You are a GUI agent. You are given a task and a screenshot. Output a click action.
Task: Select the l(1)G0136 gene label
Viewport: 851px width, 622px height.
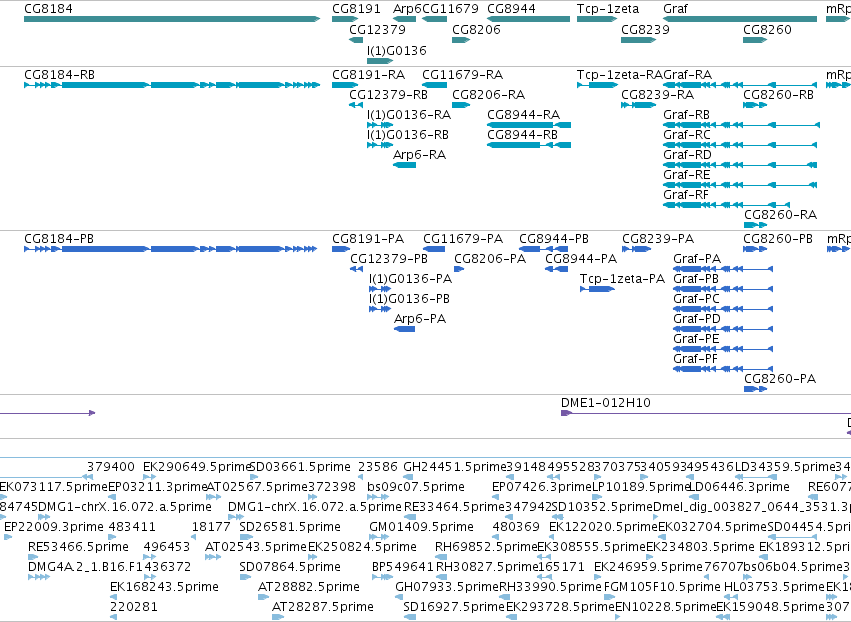[397, 50]
